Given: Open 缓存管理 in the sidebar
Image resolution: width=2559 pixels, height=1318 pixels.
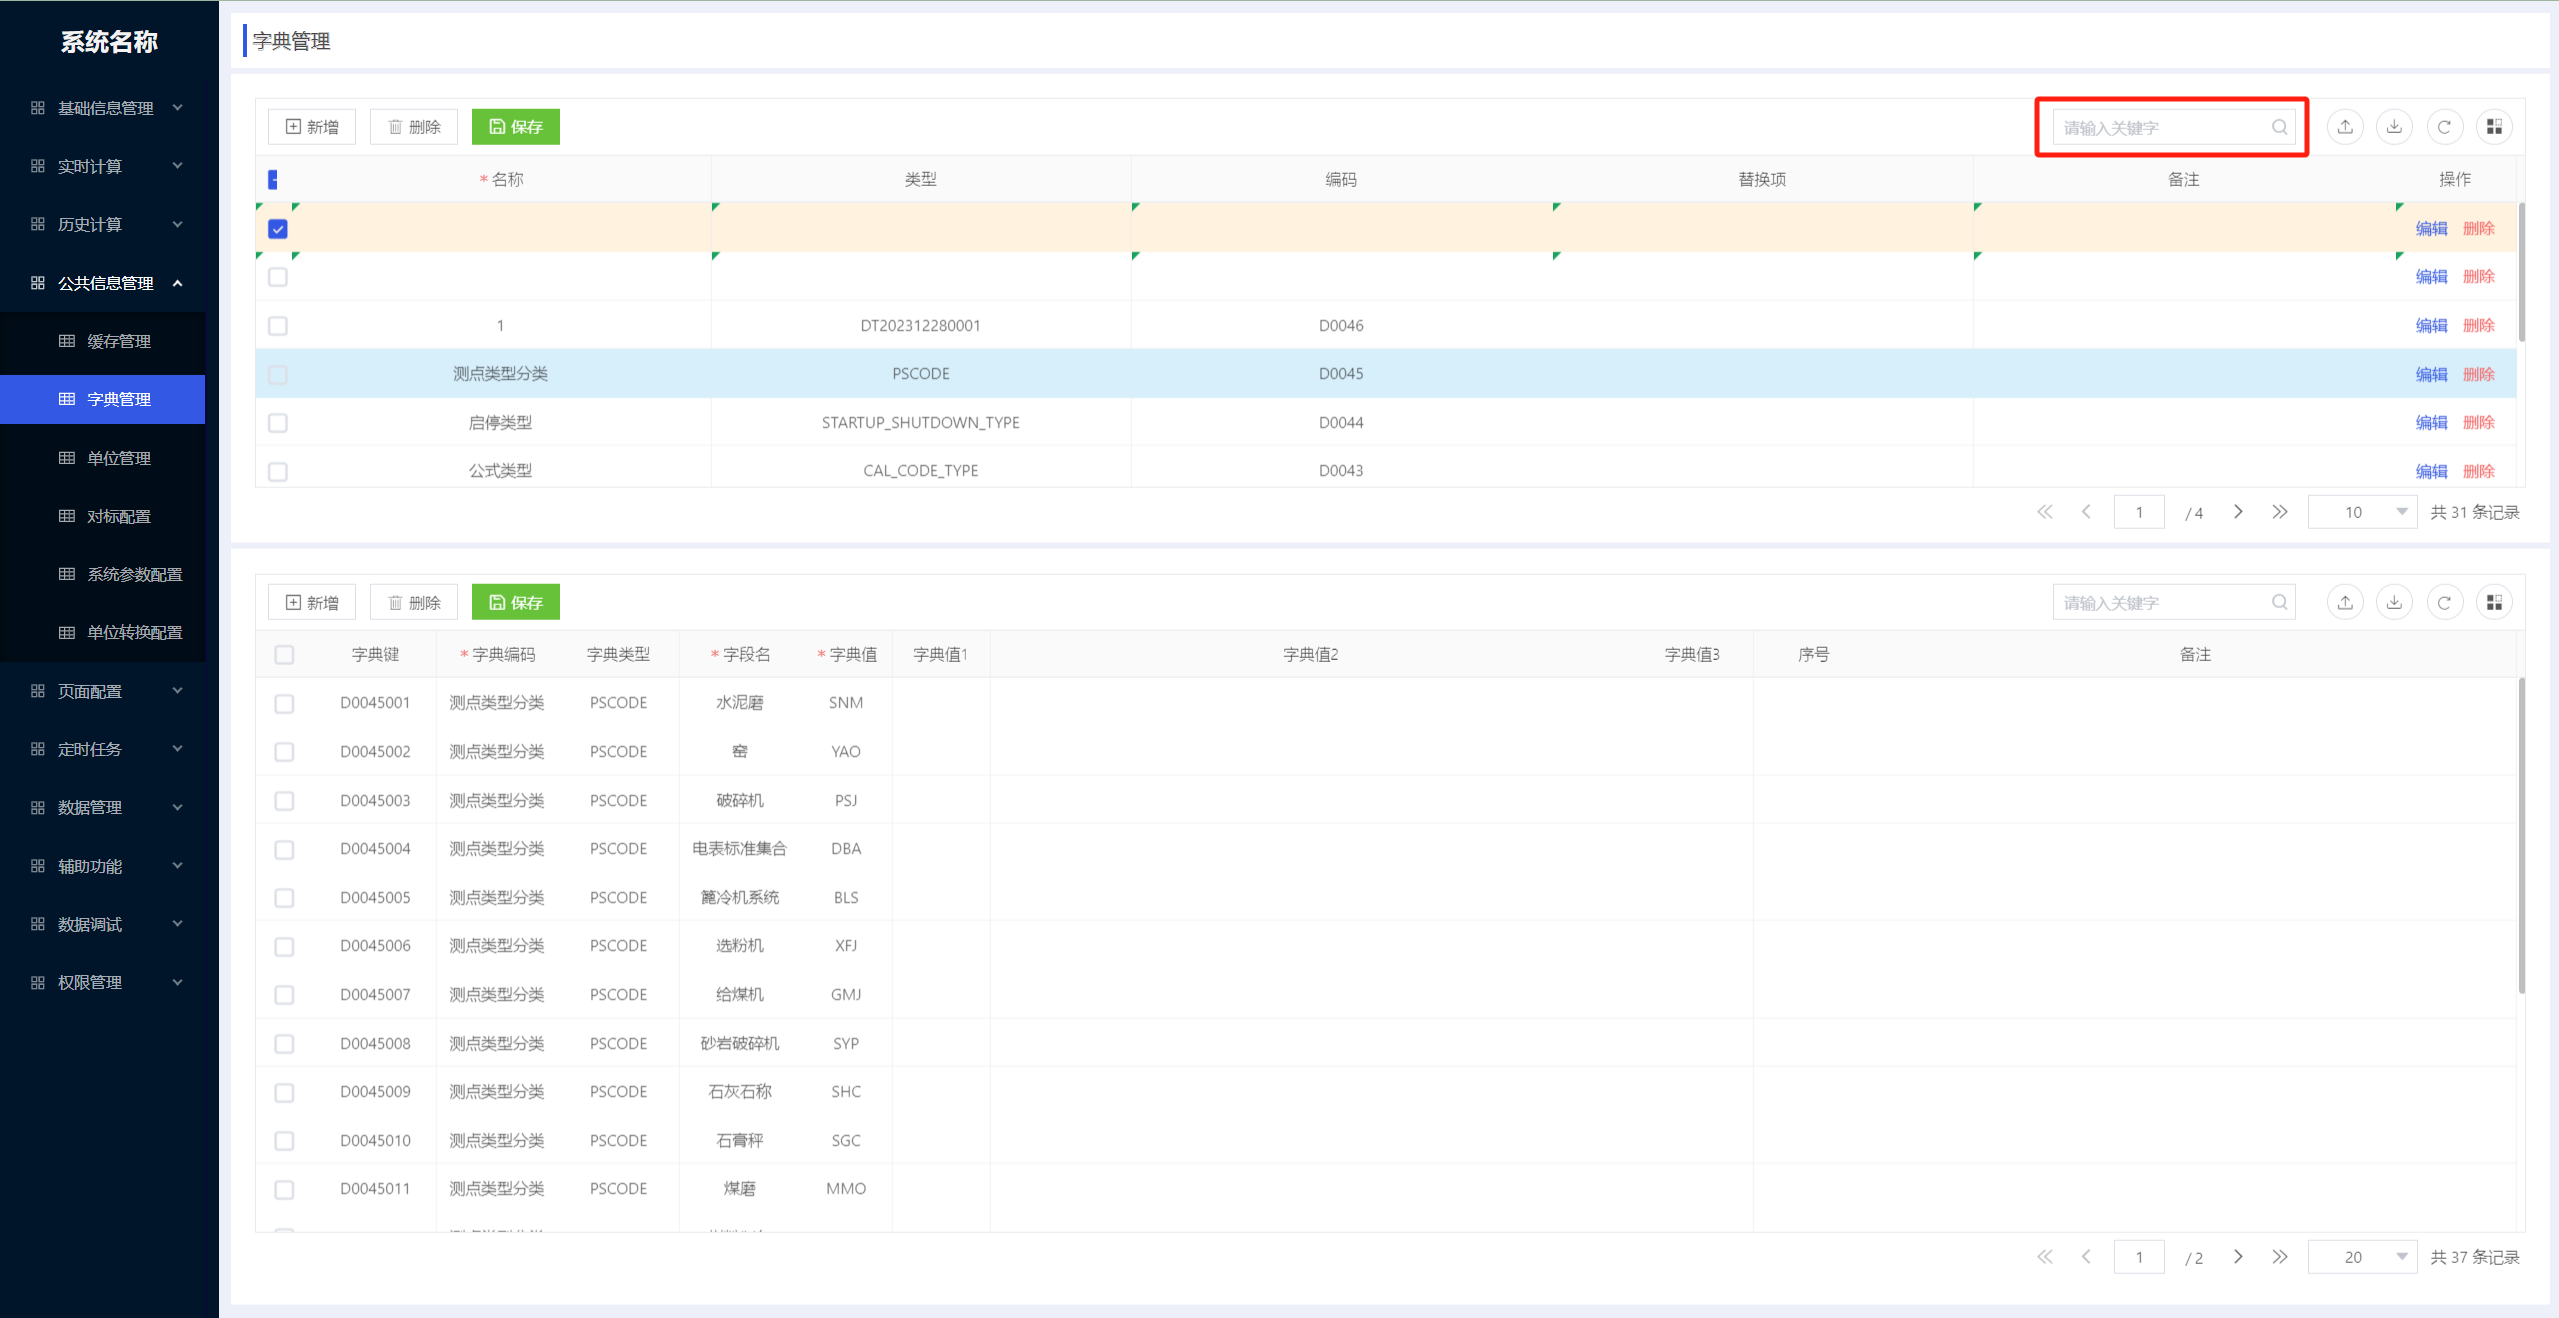Looking at the screenshot, I should (118, 341).
